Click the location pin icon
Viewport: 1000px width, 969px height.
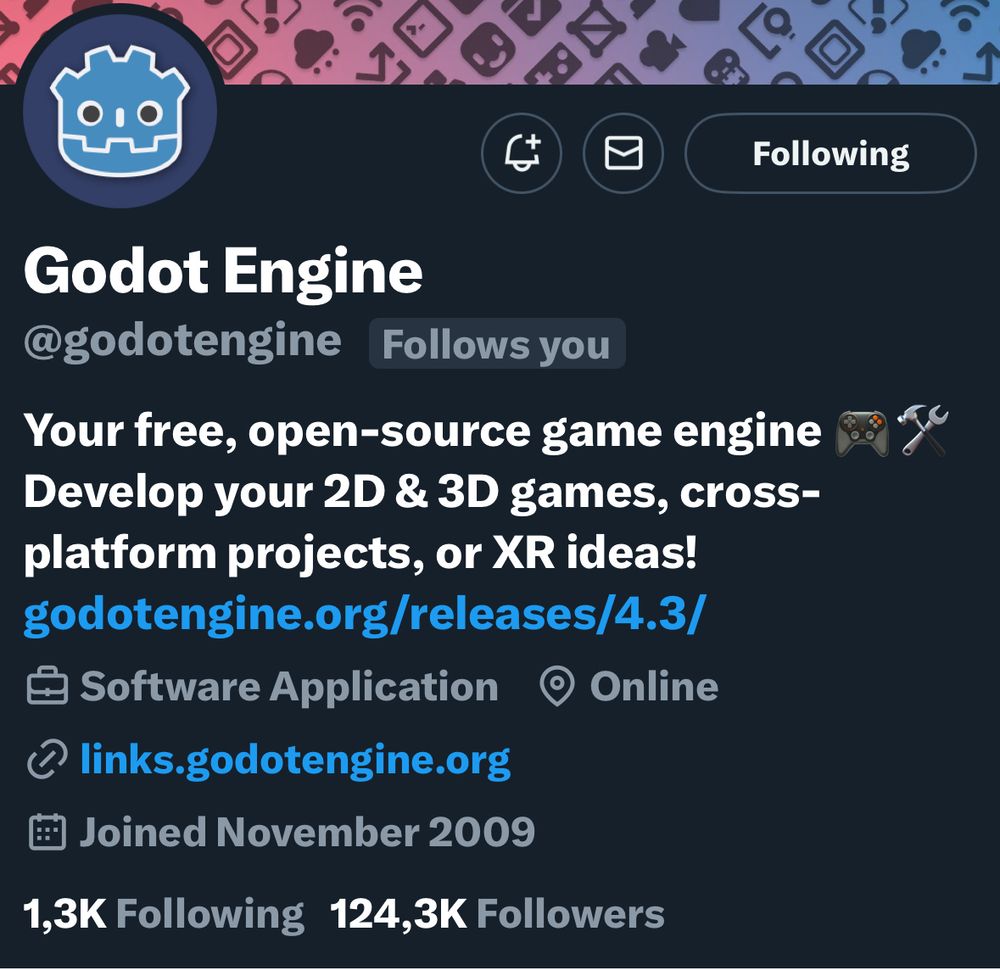557,686
